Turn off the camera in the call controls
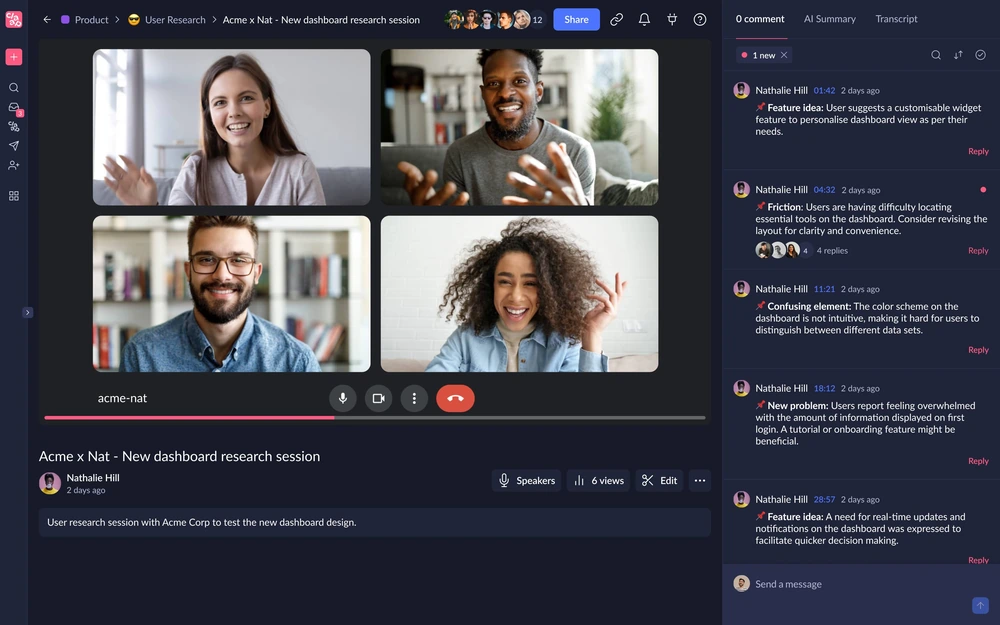Image resolution: width=1000 pixels, height=625 pixels. click(x=379, y=398)
